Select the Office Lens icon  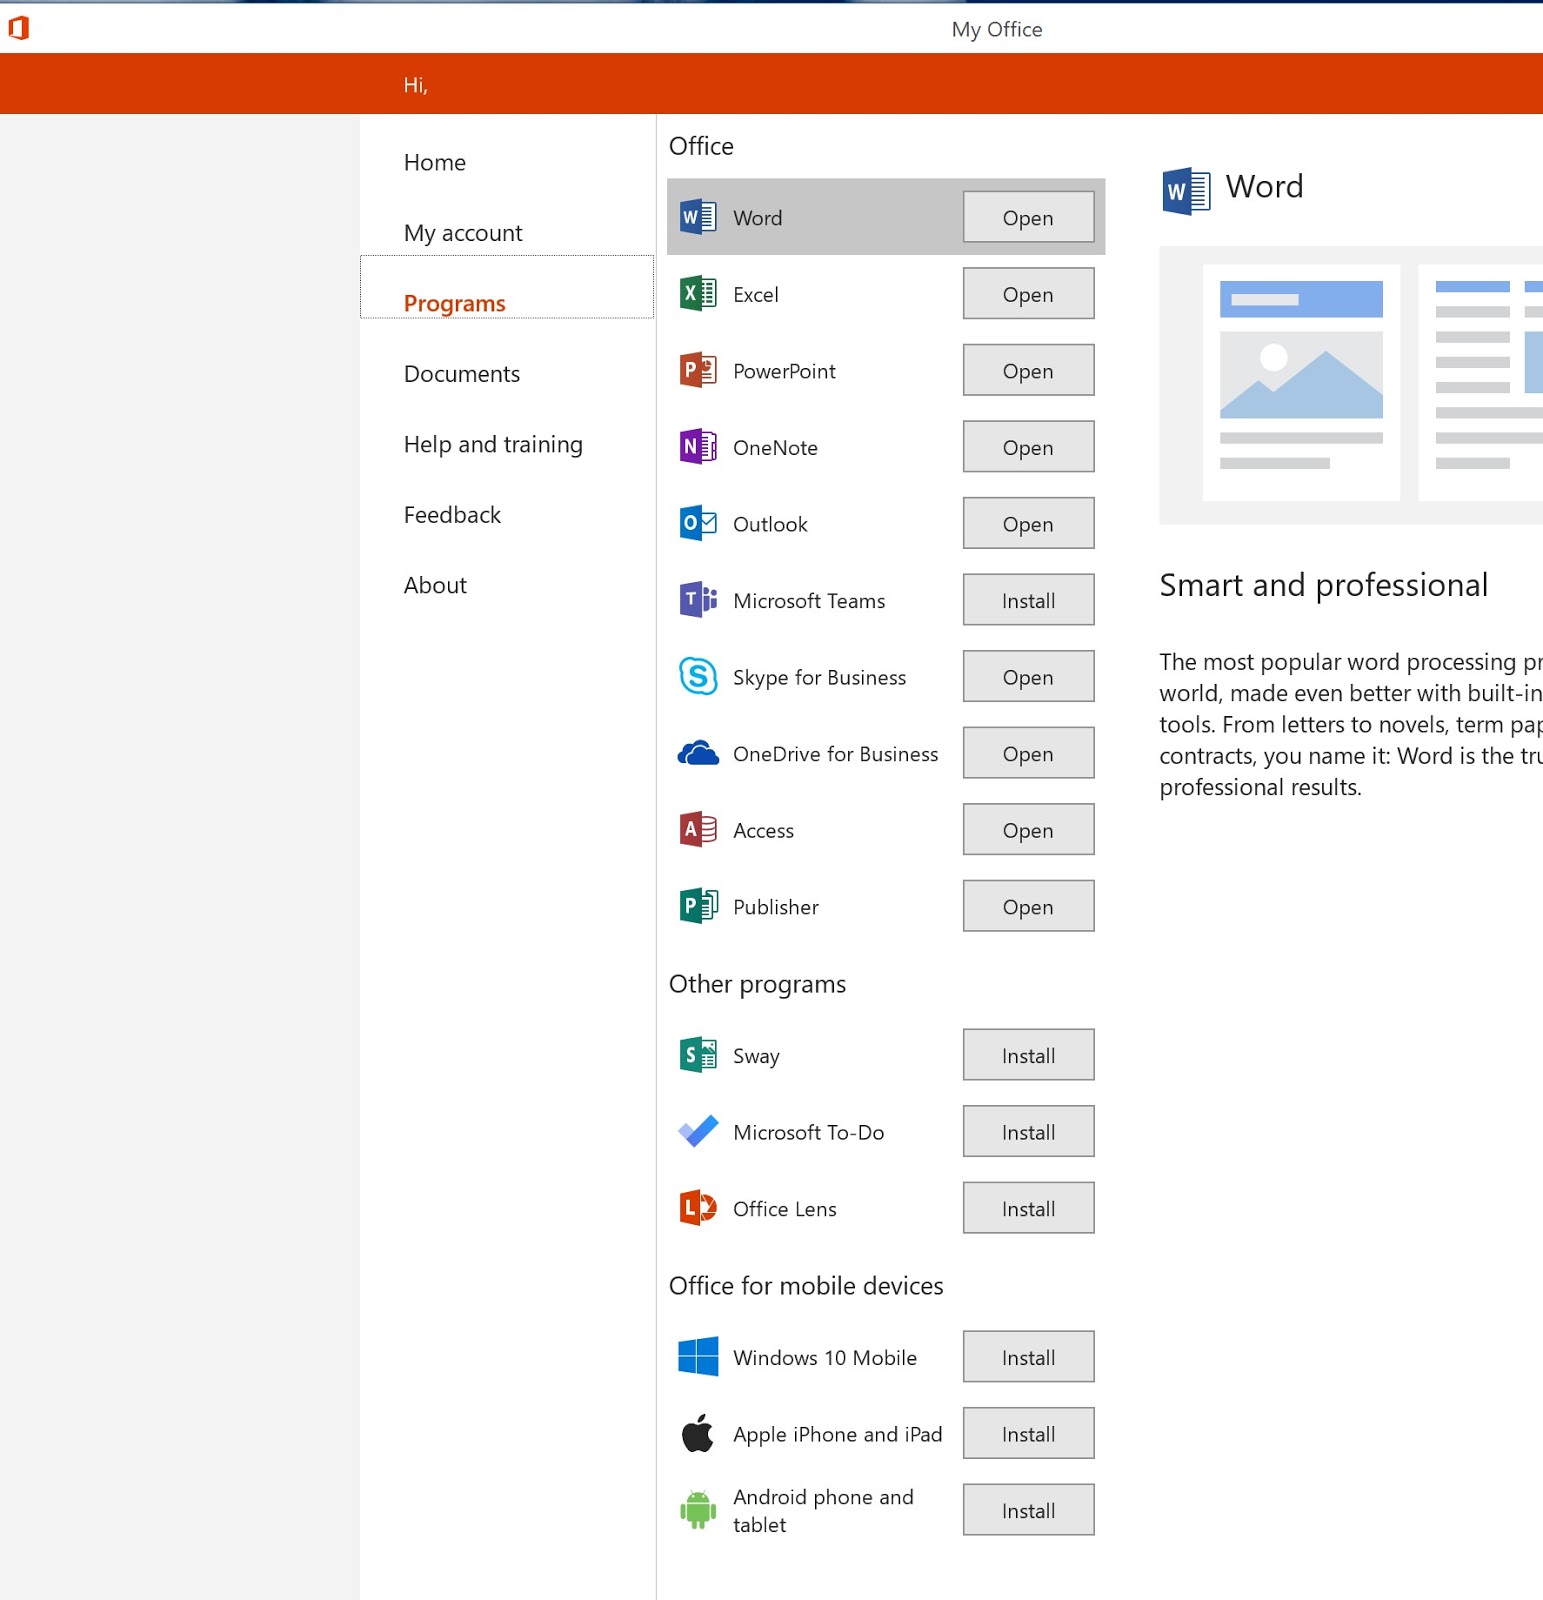coord(698,1208)
